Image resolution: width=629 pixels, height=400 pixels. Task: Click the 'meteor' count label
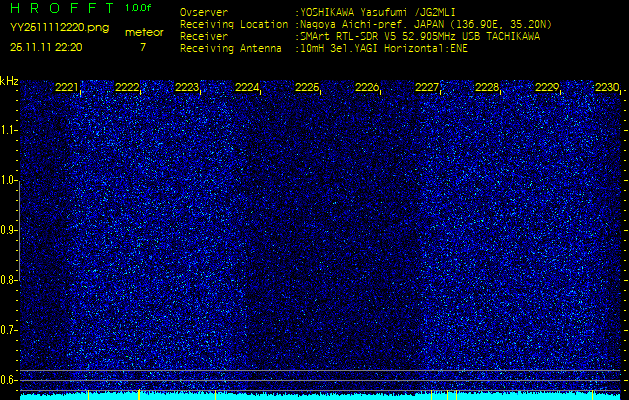(144, 32)
